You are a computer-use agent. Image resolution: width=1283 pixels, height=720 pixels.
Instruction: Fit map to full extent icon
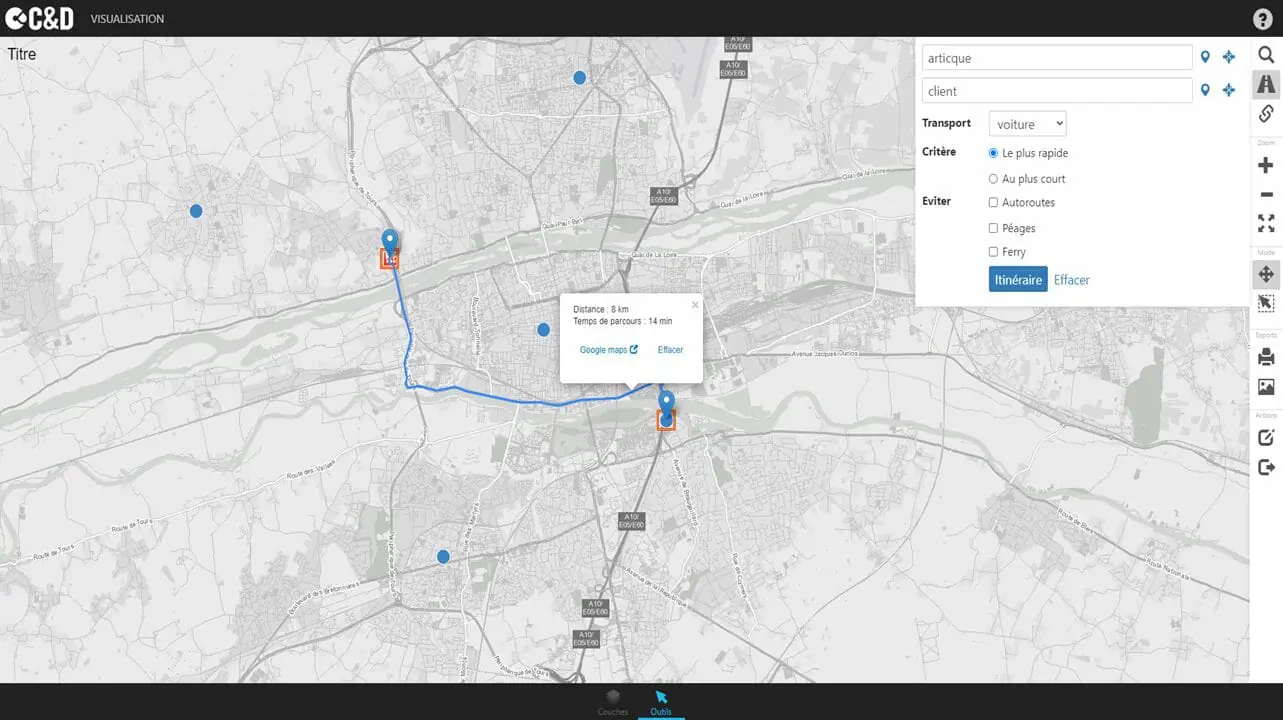[1266, 223]
